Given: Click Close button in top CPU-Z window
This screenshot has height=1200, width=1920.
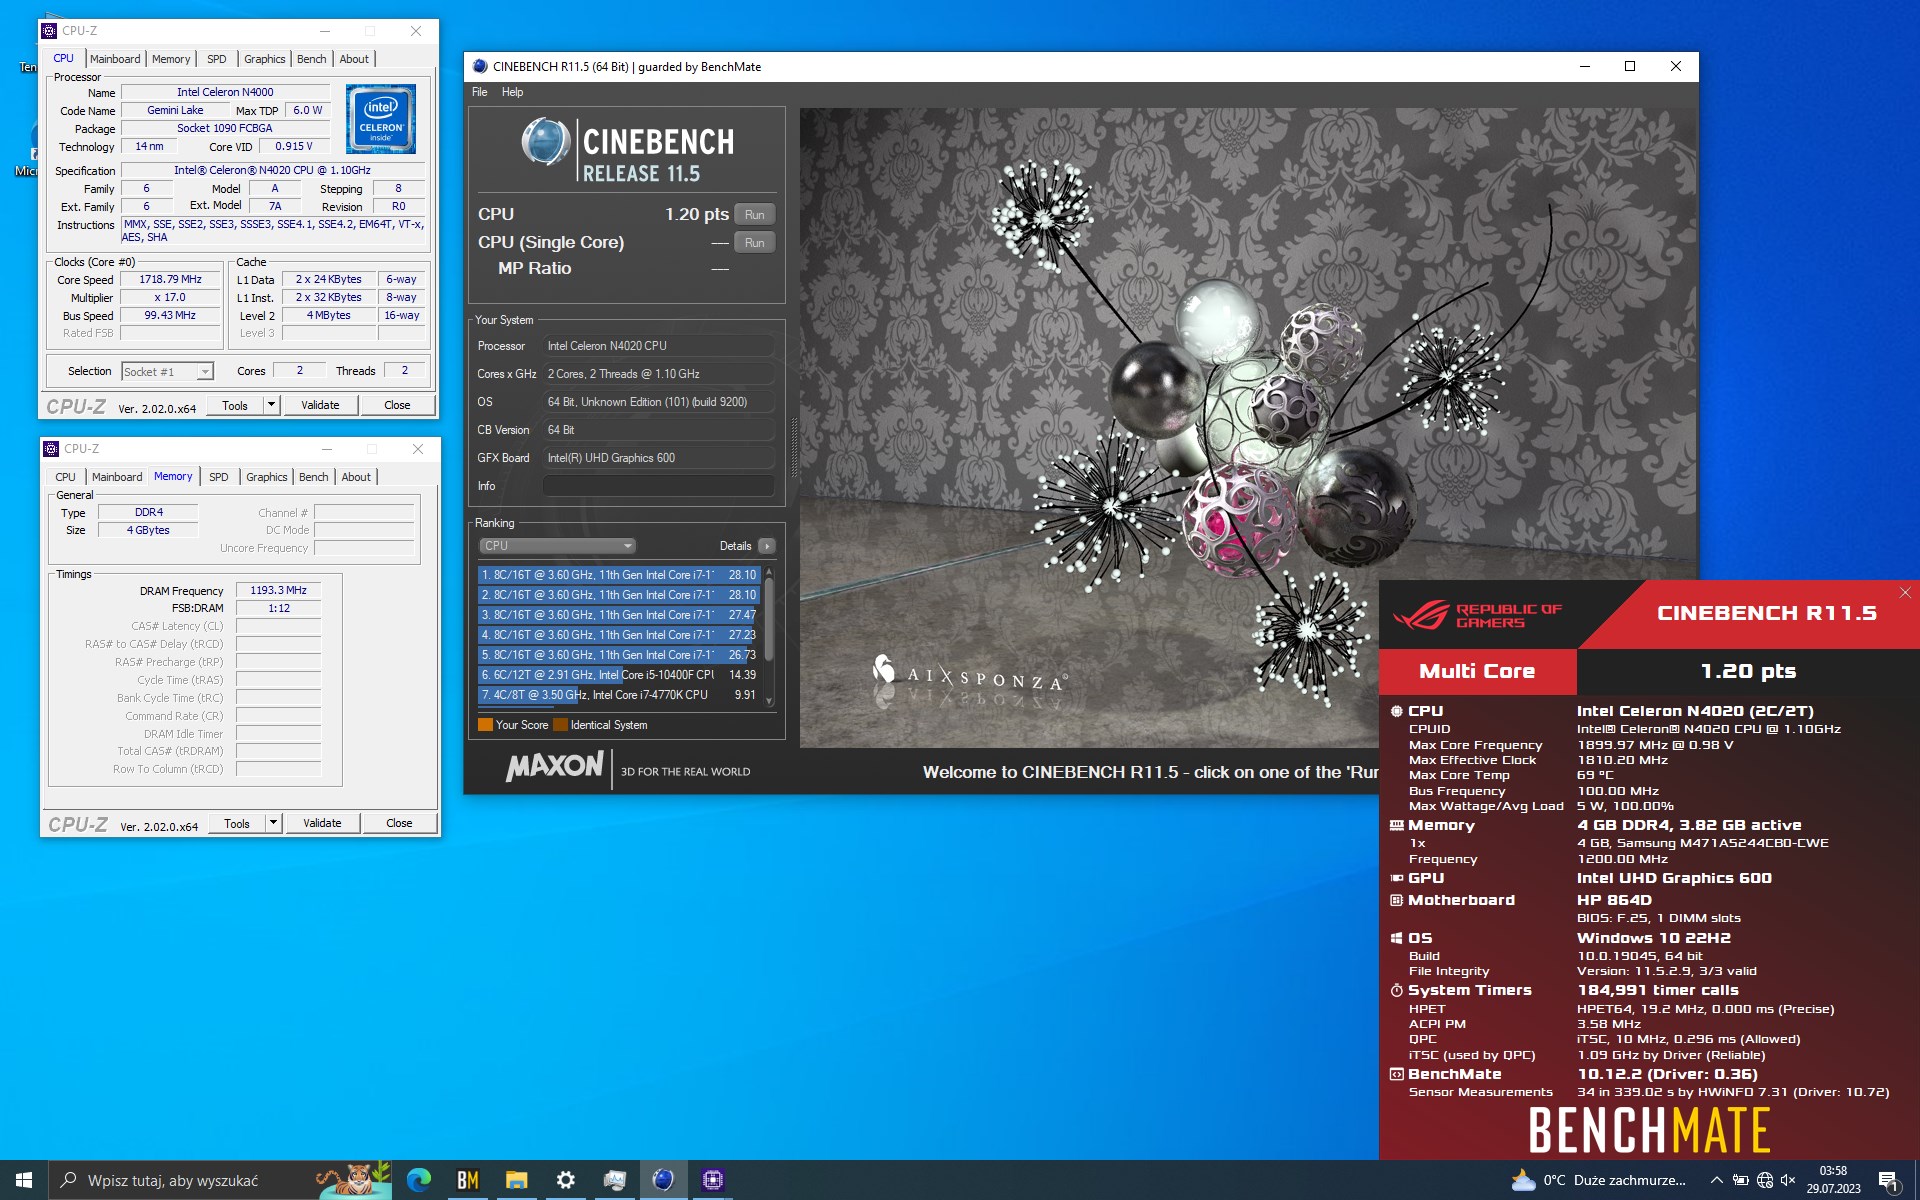Looking at the screenshot, I should (397, 405).
